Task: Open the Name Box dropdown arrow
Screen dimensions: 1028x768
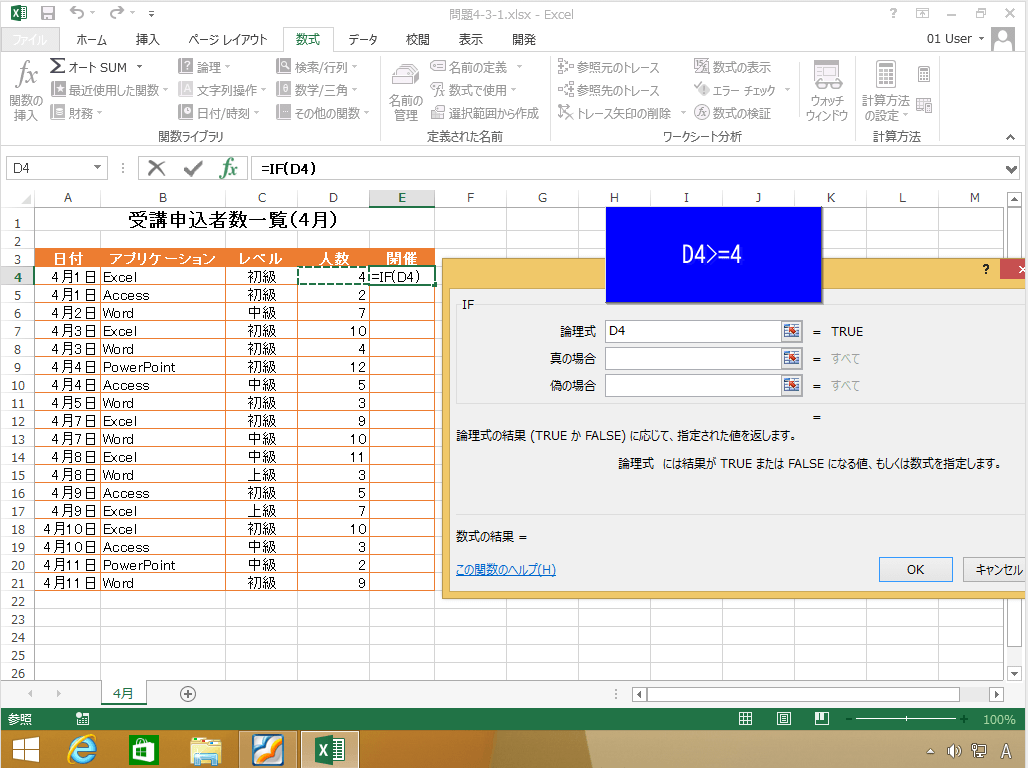Action: click(96, 168)
